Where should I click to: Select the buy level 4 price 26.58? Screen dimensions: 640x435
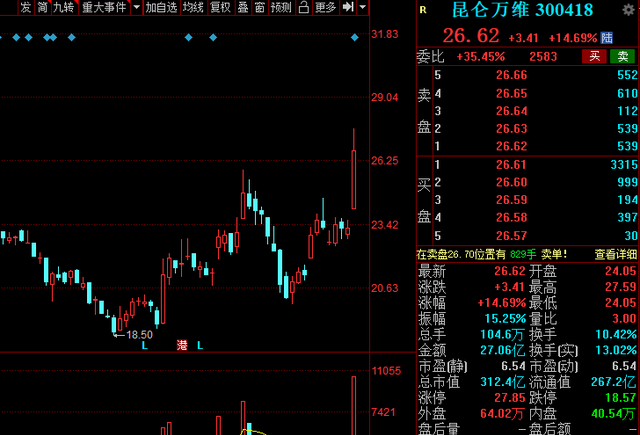511,218
